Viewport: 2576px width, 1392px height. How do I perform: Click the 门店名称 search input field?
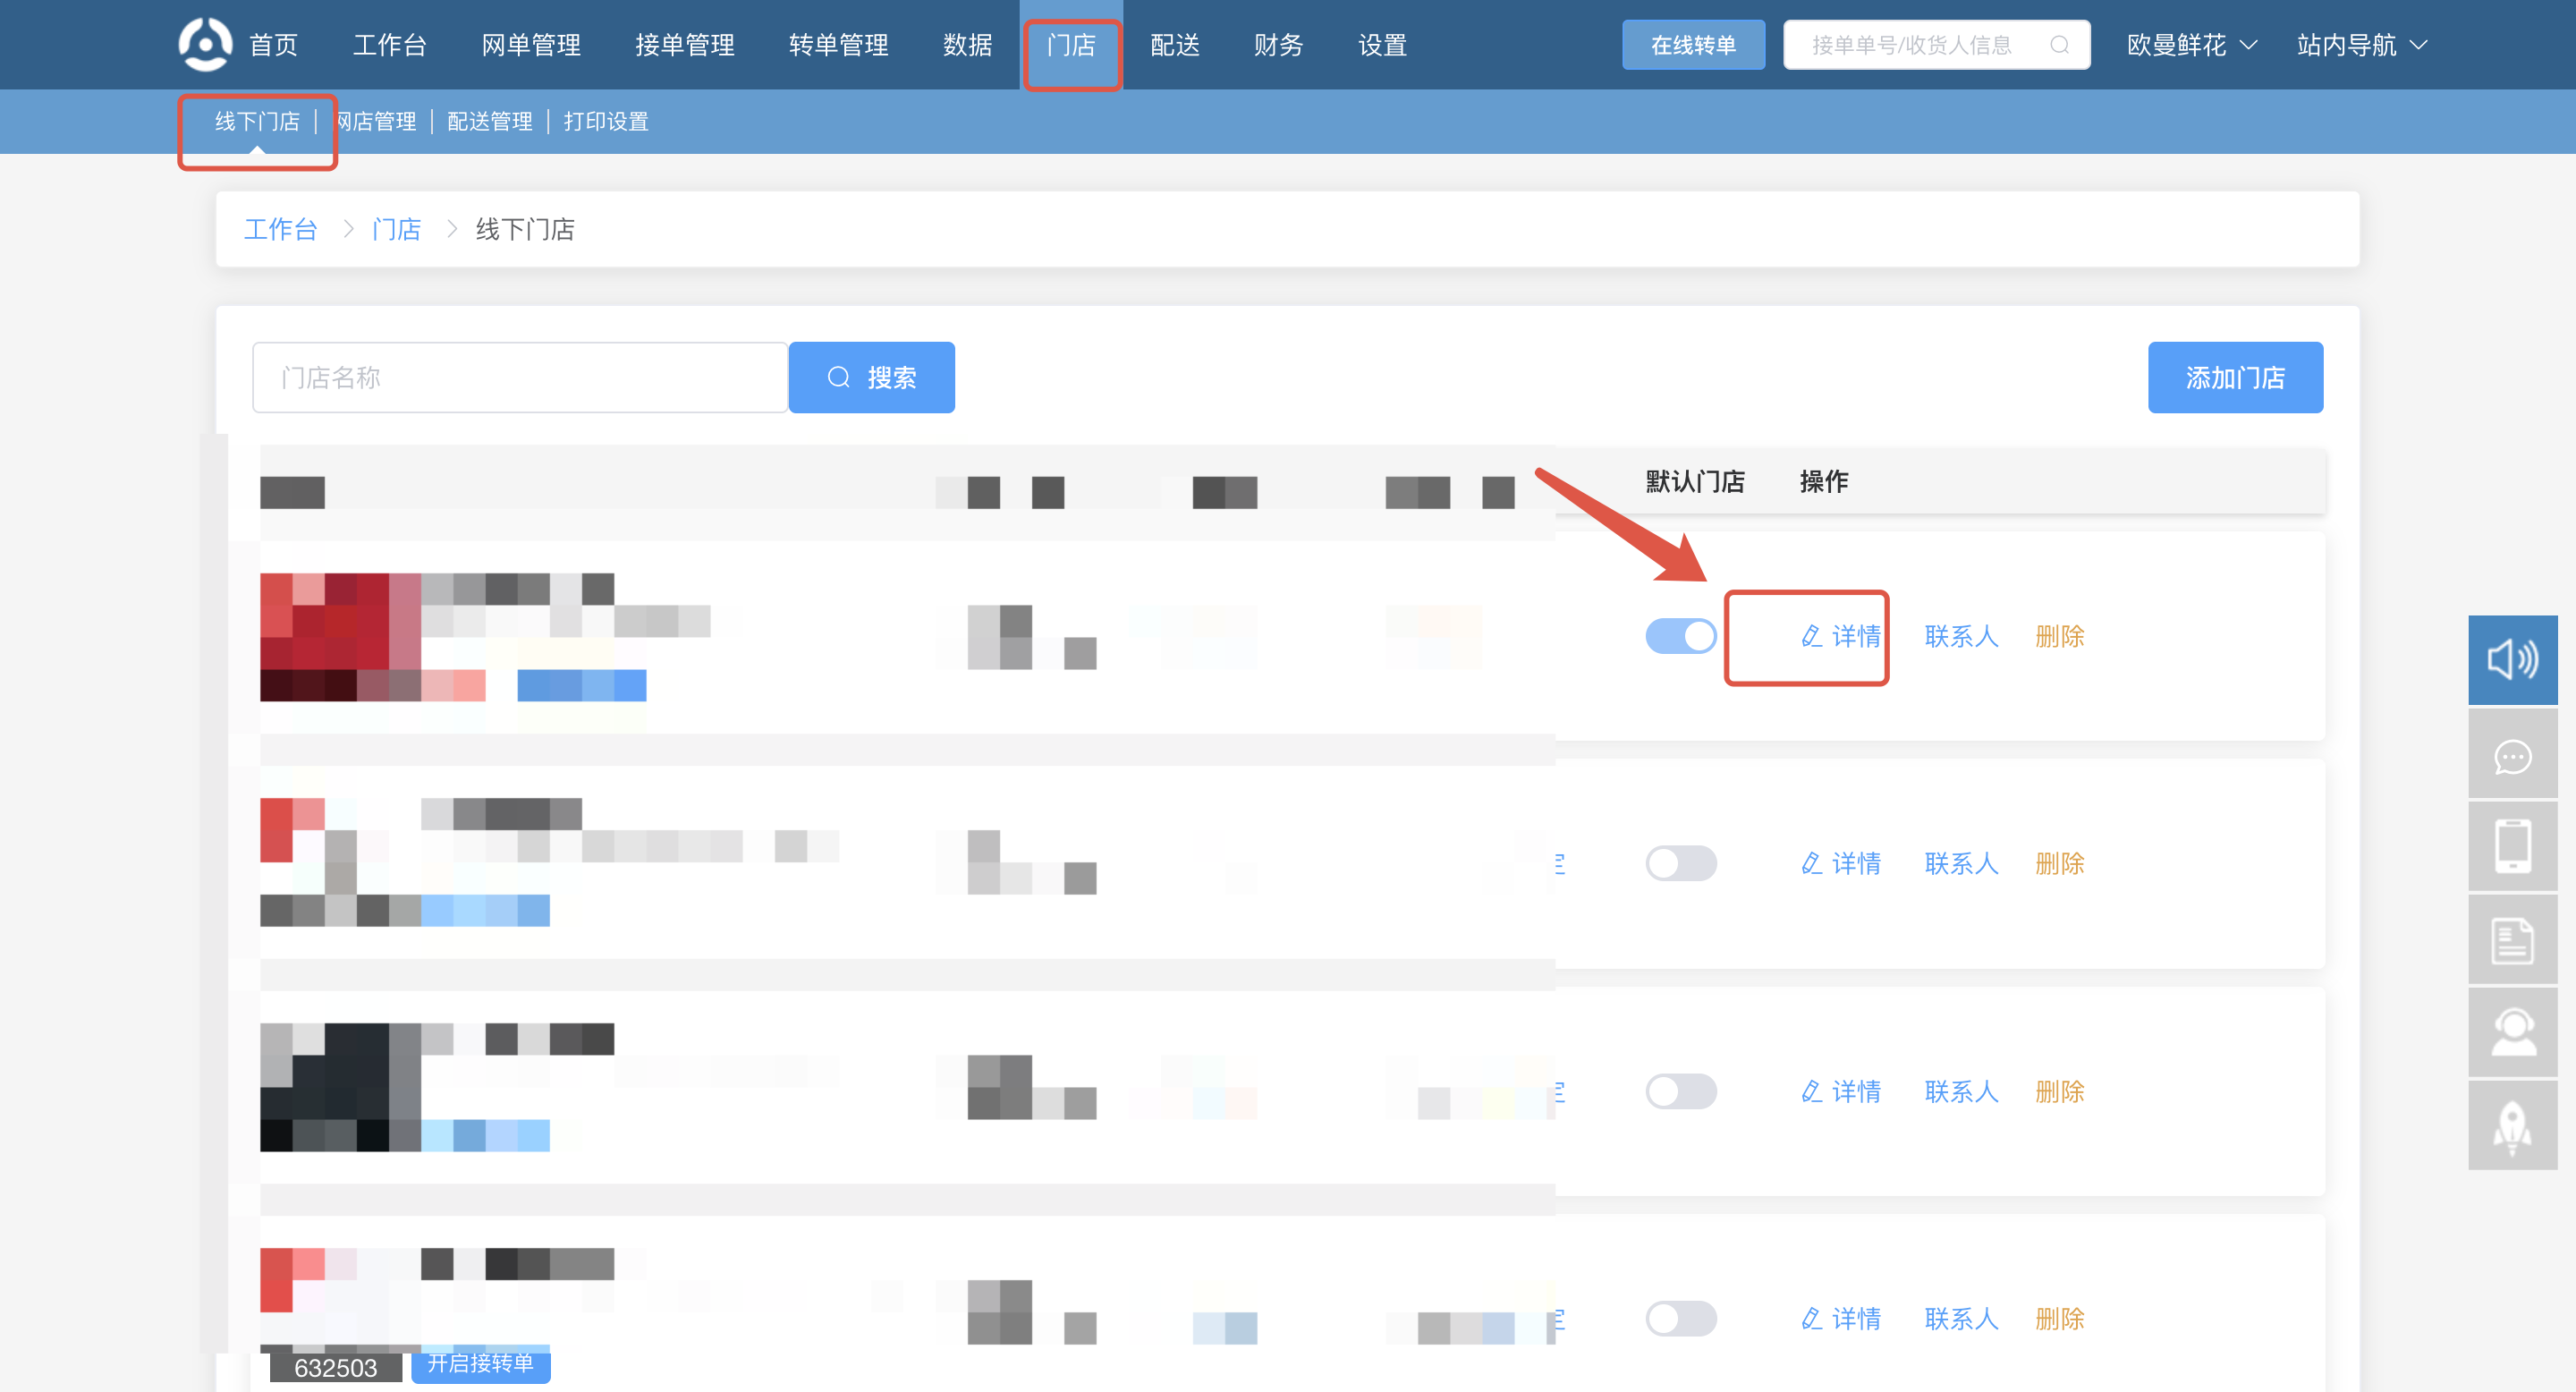click(x=520, y=378)
